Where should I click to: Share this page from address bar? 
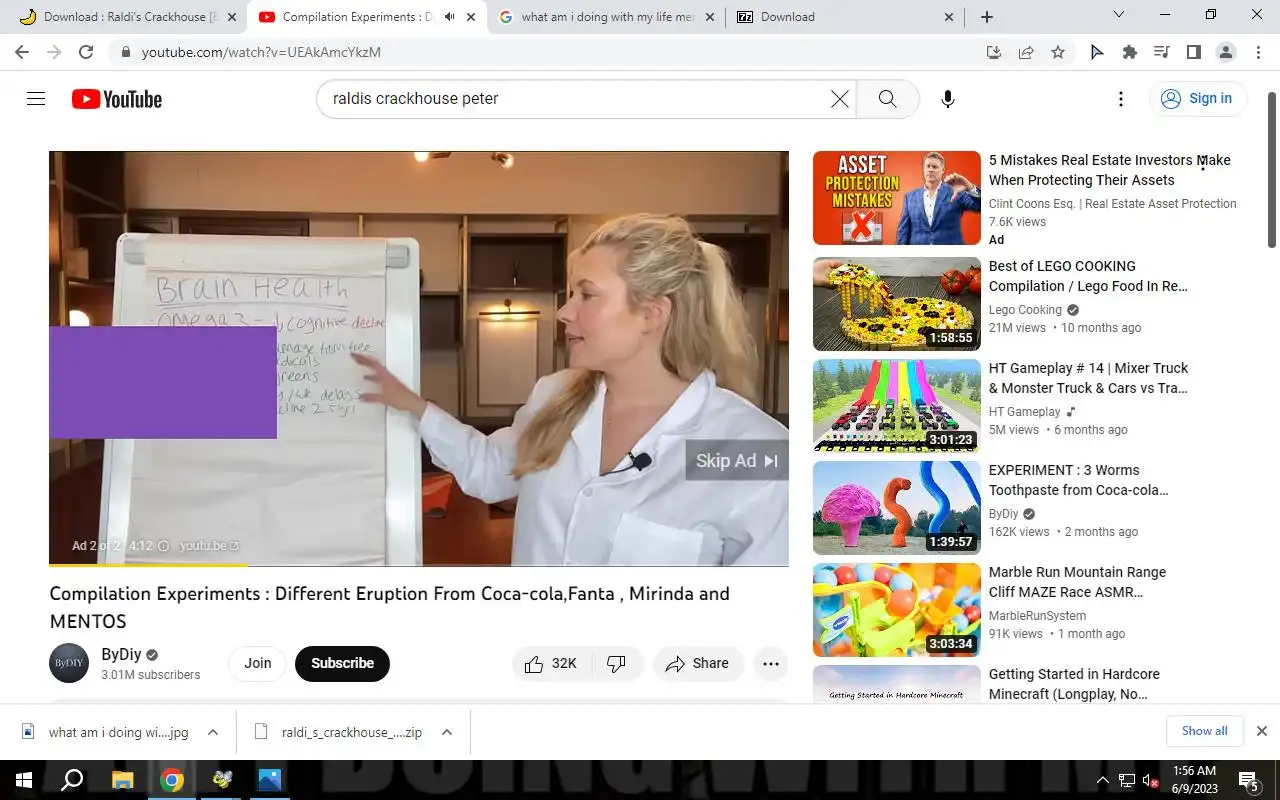pos(1026,52)
